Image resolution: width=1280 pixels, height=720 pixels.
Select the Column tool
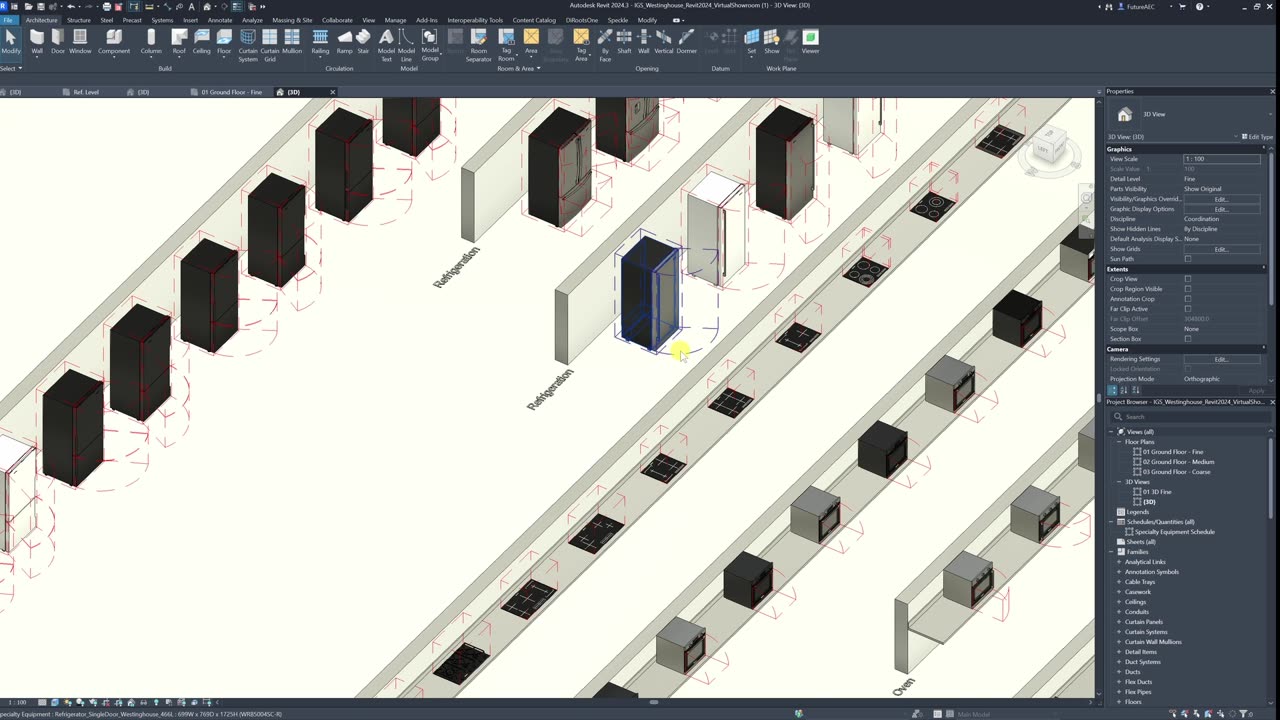[x=151, y=41]
